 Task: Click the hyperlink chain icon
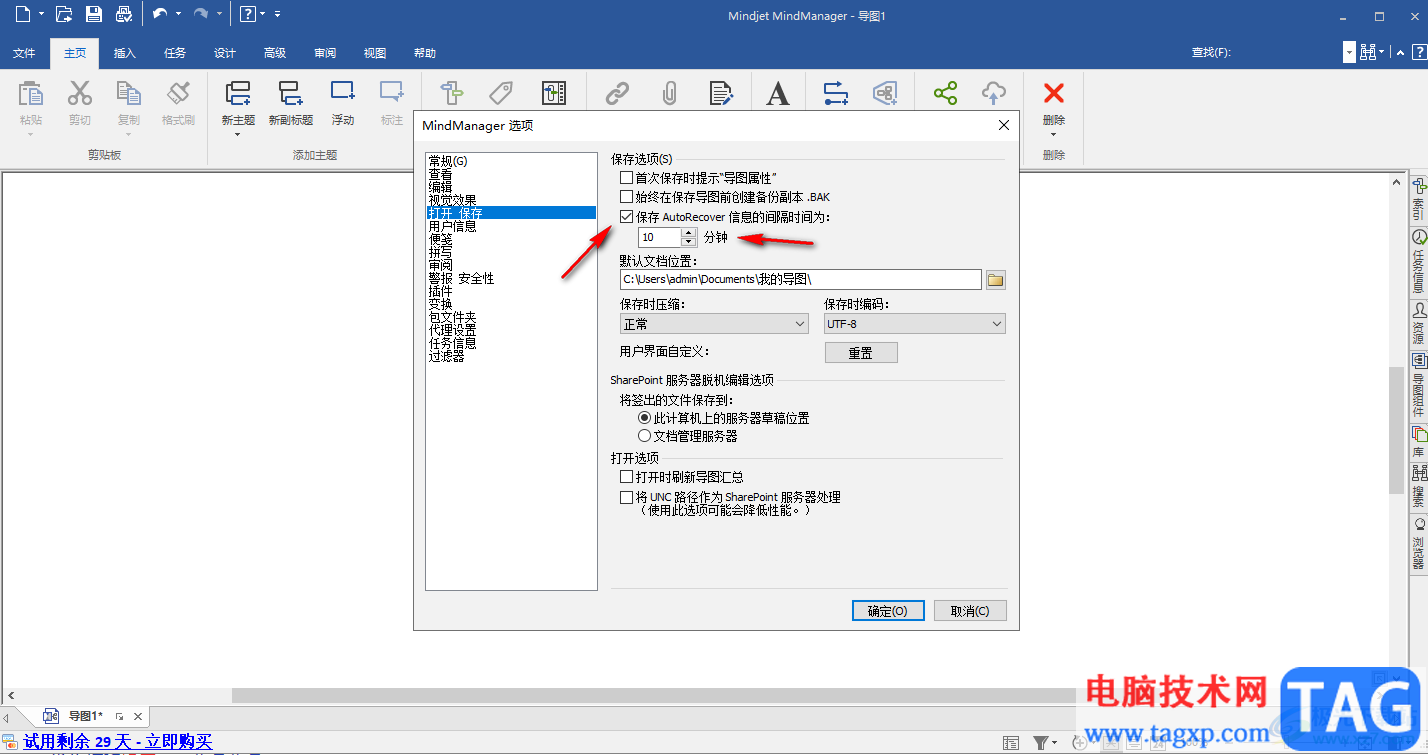618,94
